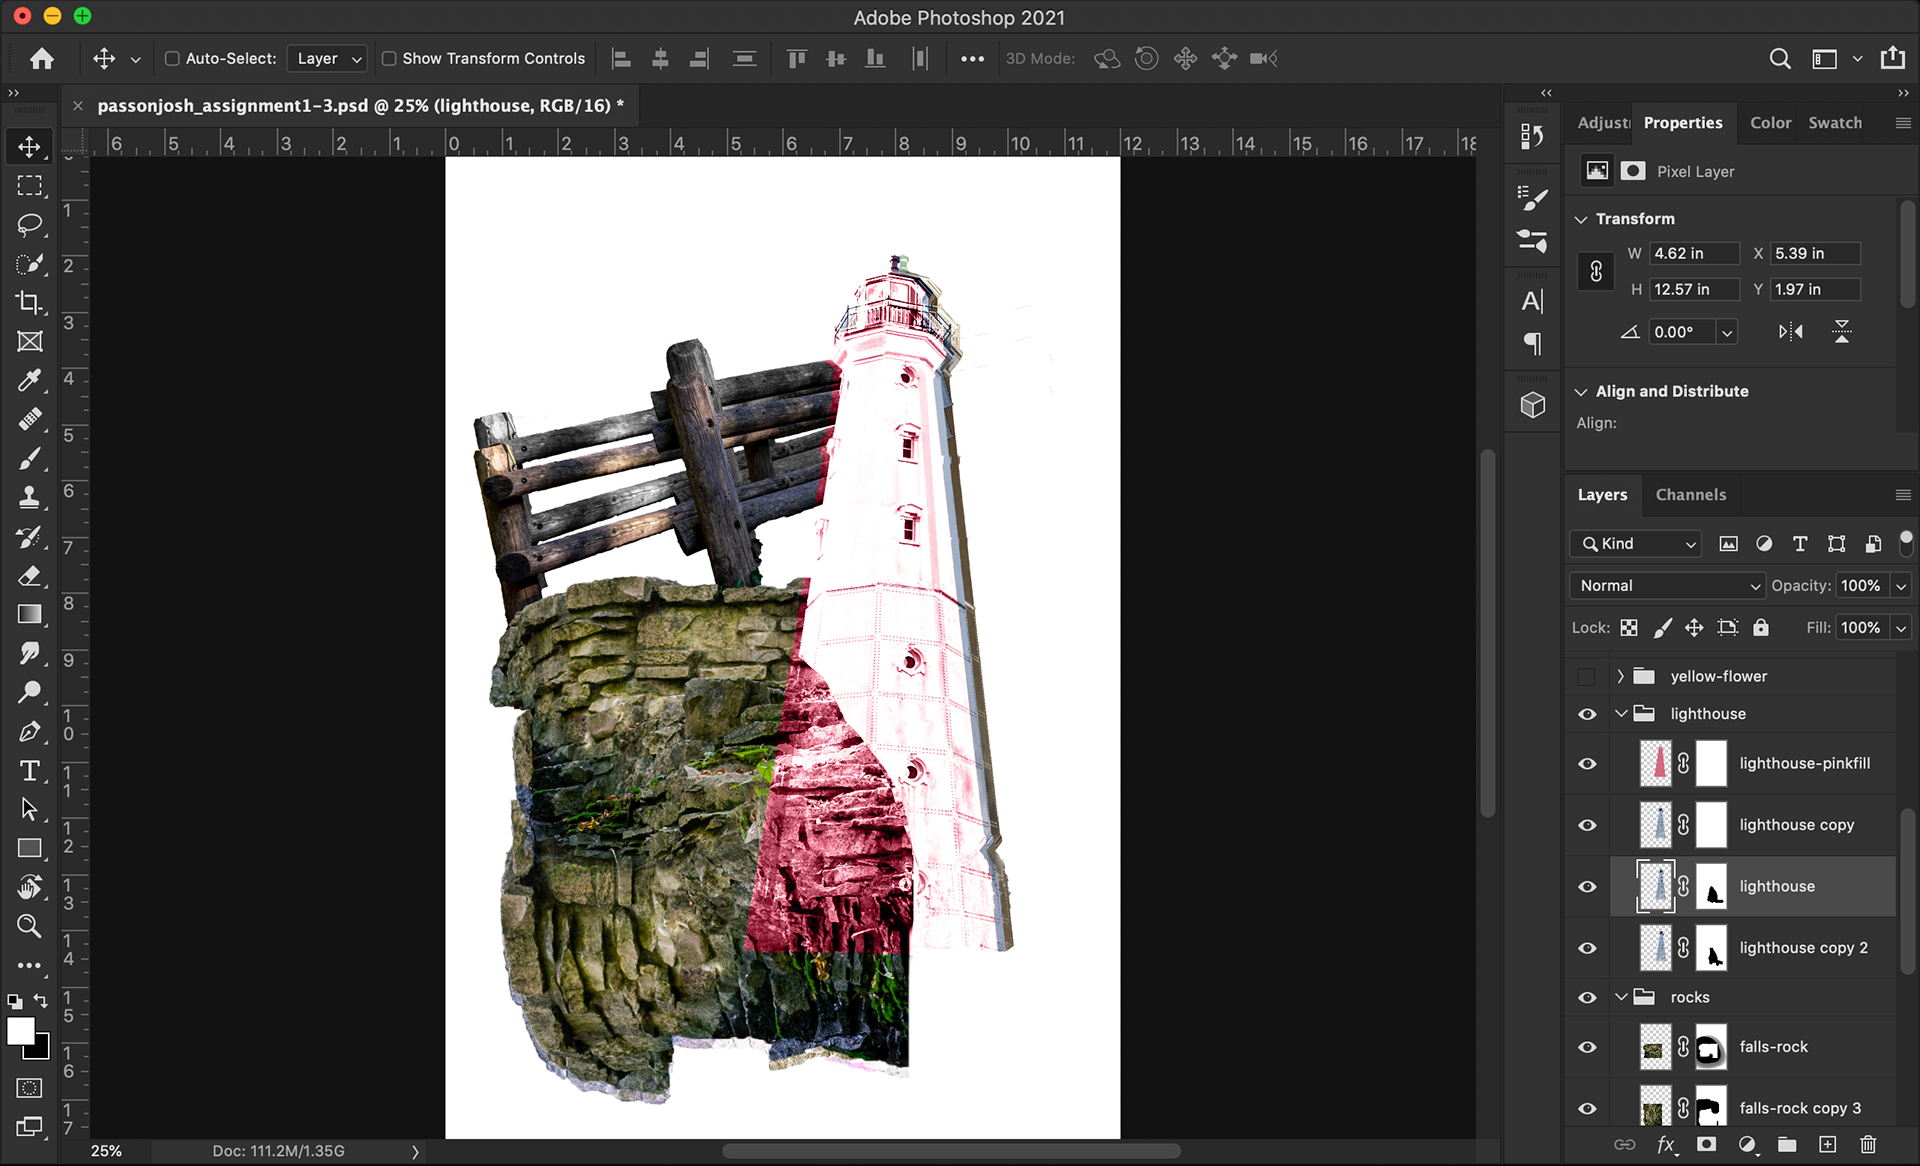Select the Horizontal Type tool
The image size is (1920, 1166).
(x=29, y=771)
